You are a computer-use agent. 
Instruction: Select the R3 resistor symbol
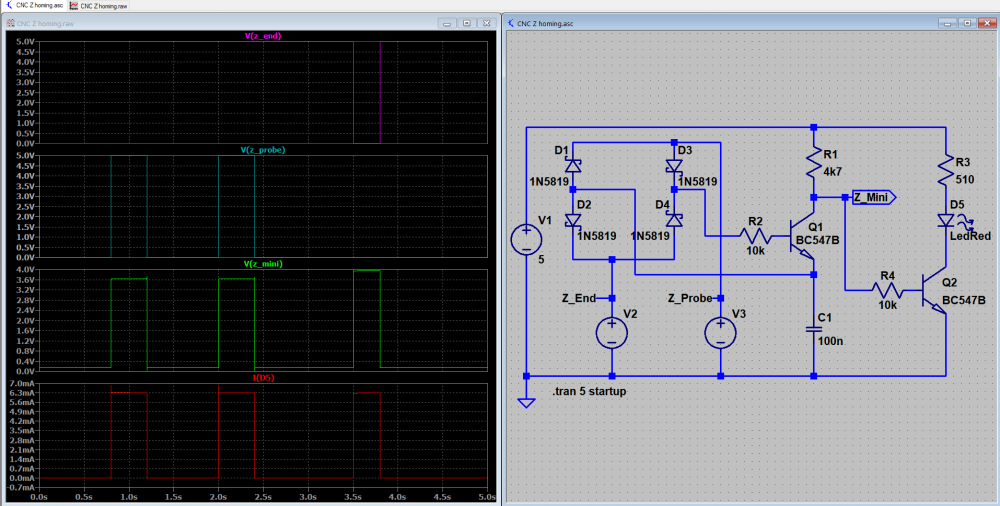(x=946, y=168)
